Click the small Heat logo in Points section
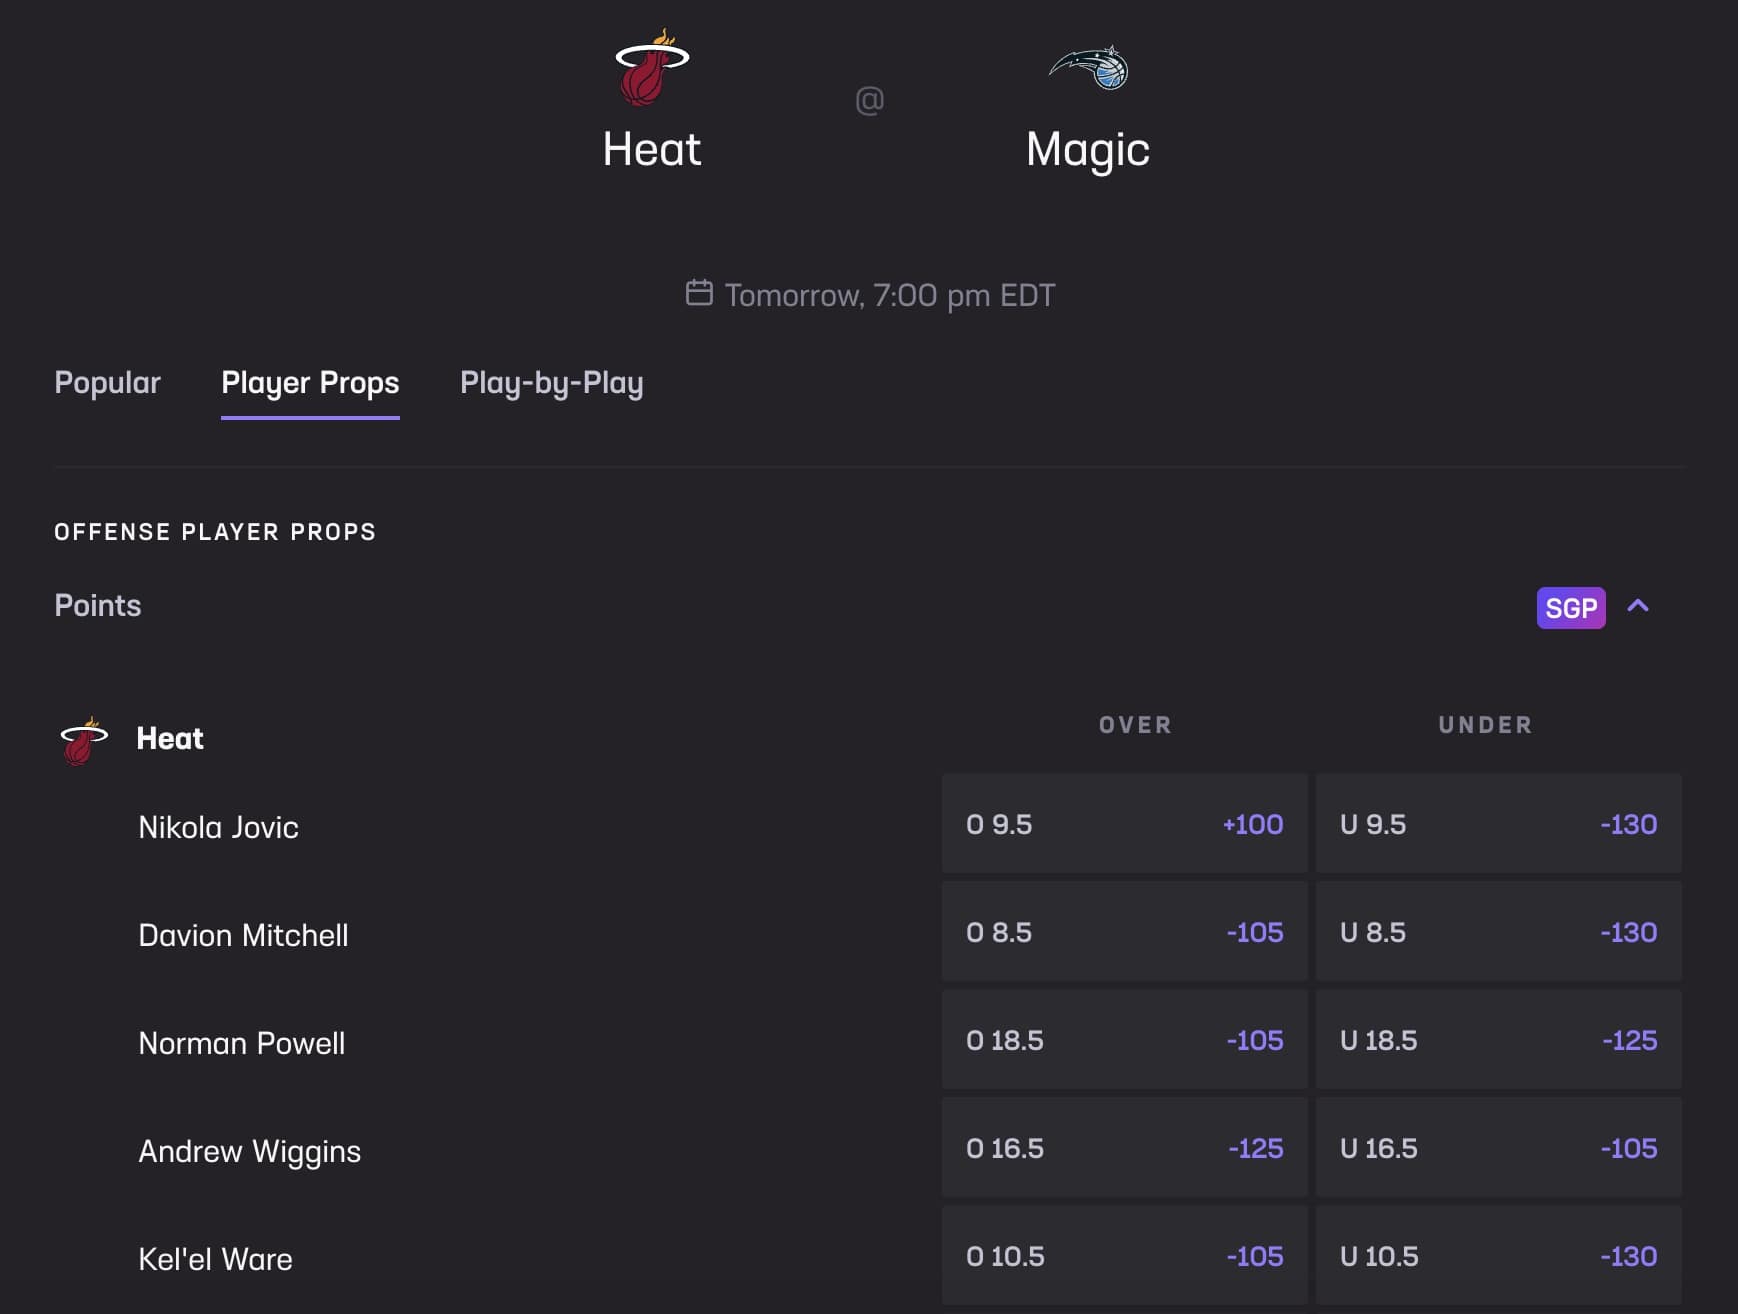The width and height of the screenshot is (1738, 1314). point(84,740)
